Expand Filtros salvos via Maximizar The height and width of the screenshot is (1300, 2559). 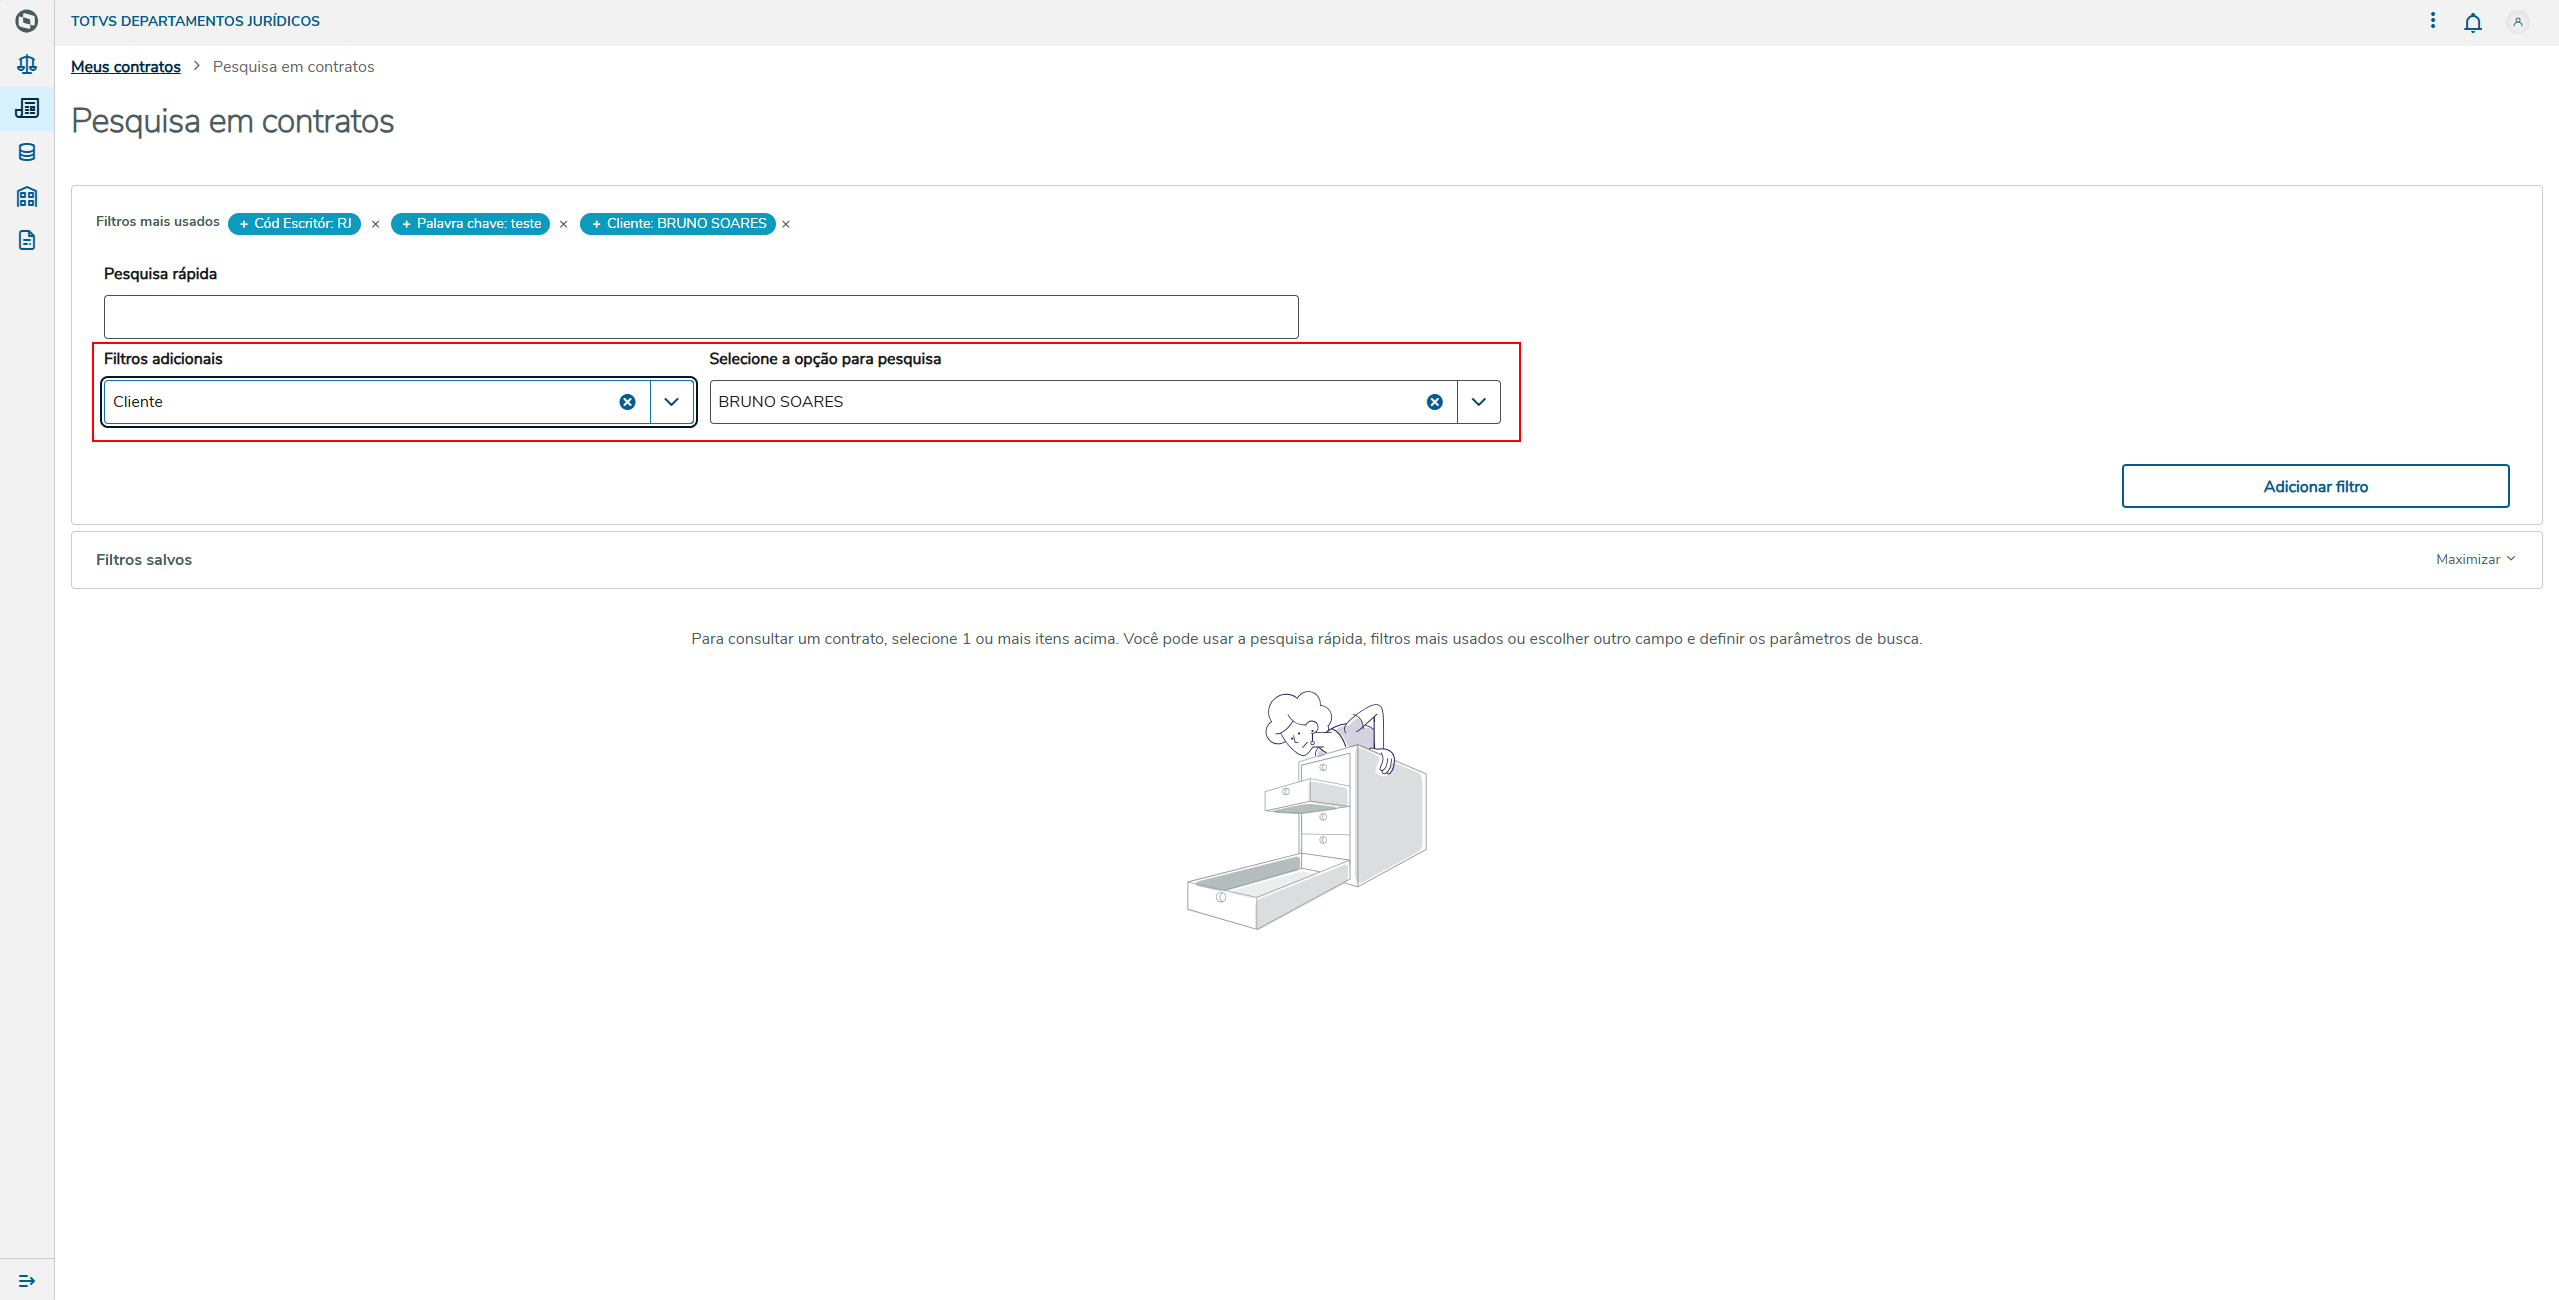(x=2474, y=559)
